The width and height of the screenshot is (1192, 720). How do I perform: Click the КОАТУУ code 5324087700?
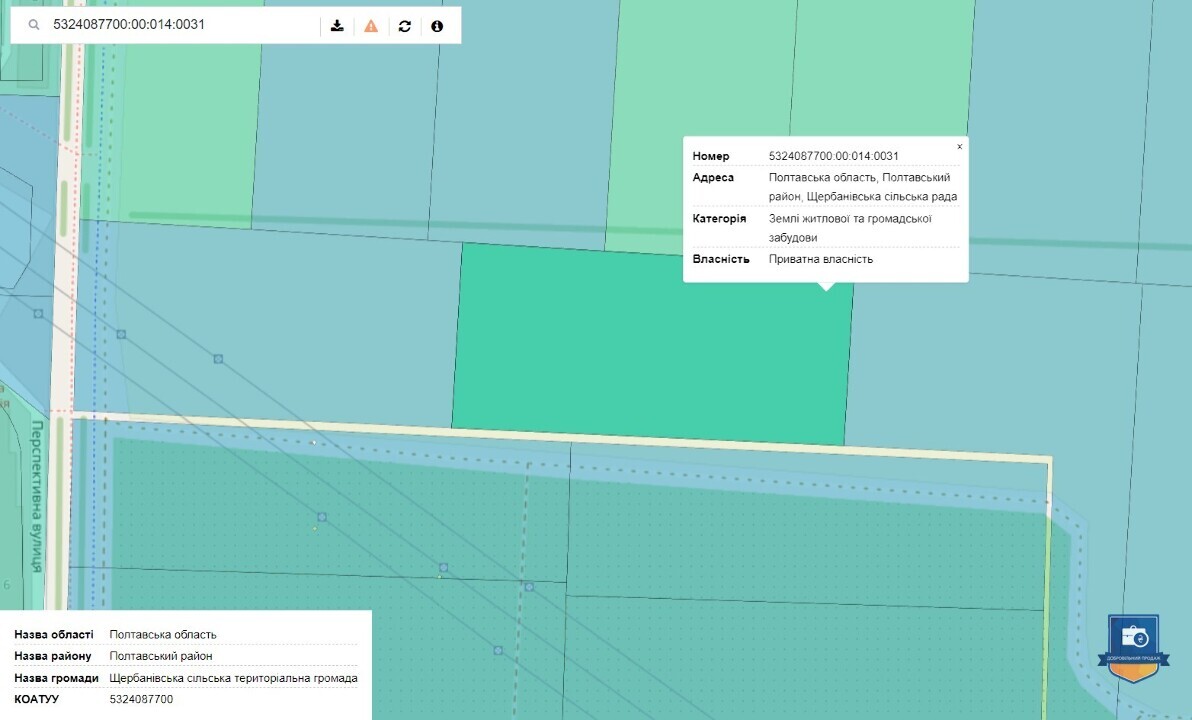(141, 699)
